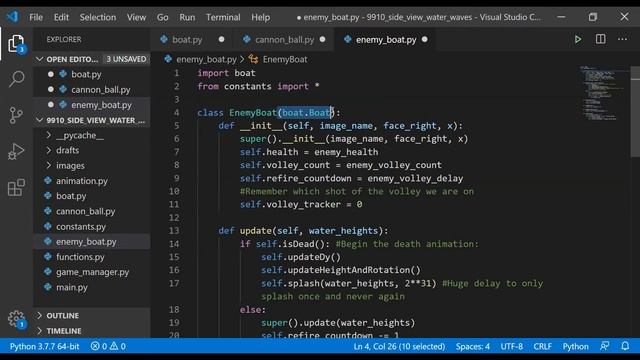This screenshot has width=640, height=360.
Task: Click enemy_boat.py in the breadcrumb
Action: click(x=206, y=59)
